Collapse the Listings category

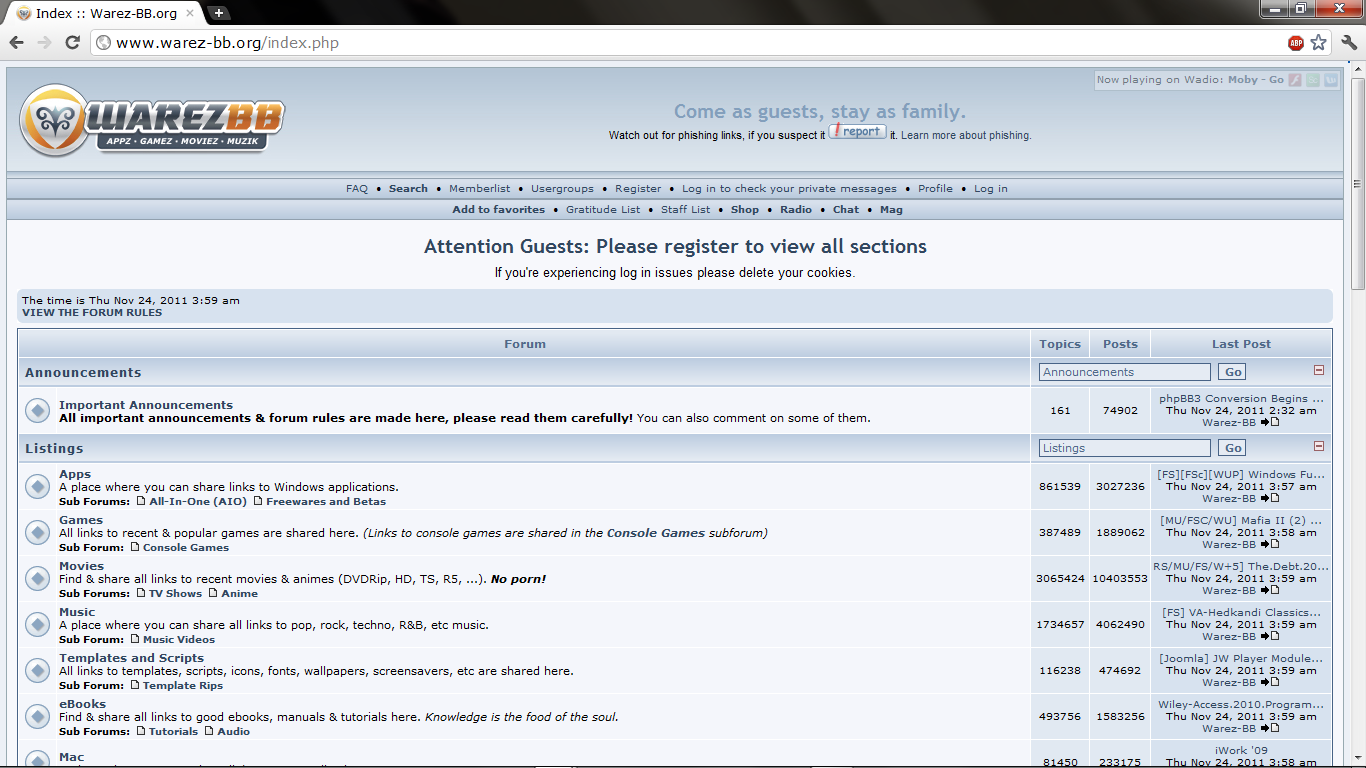(x=1318, y=447)
